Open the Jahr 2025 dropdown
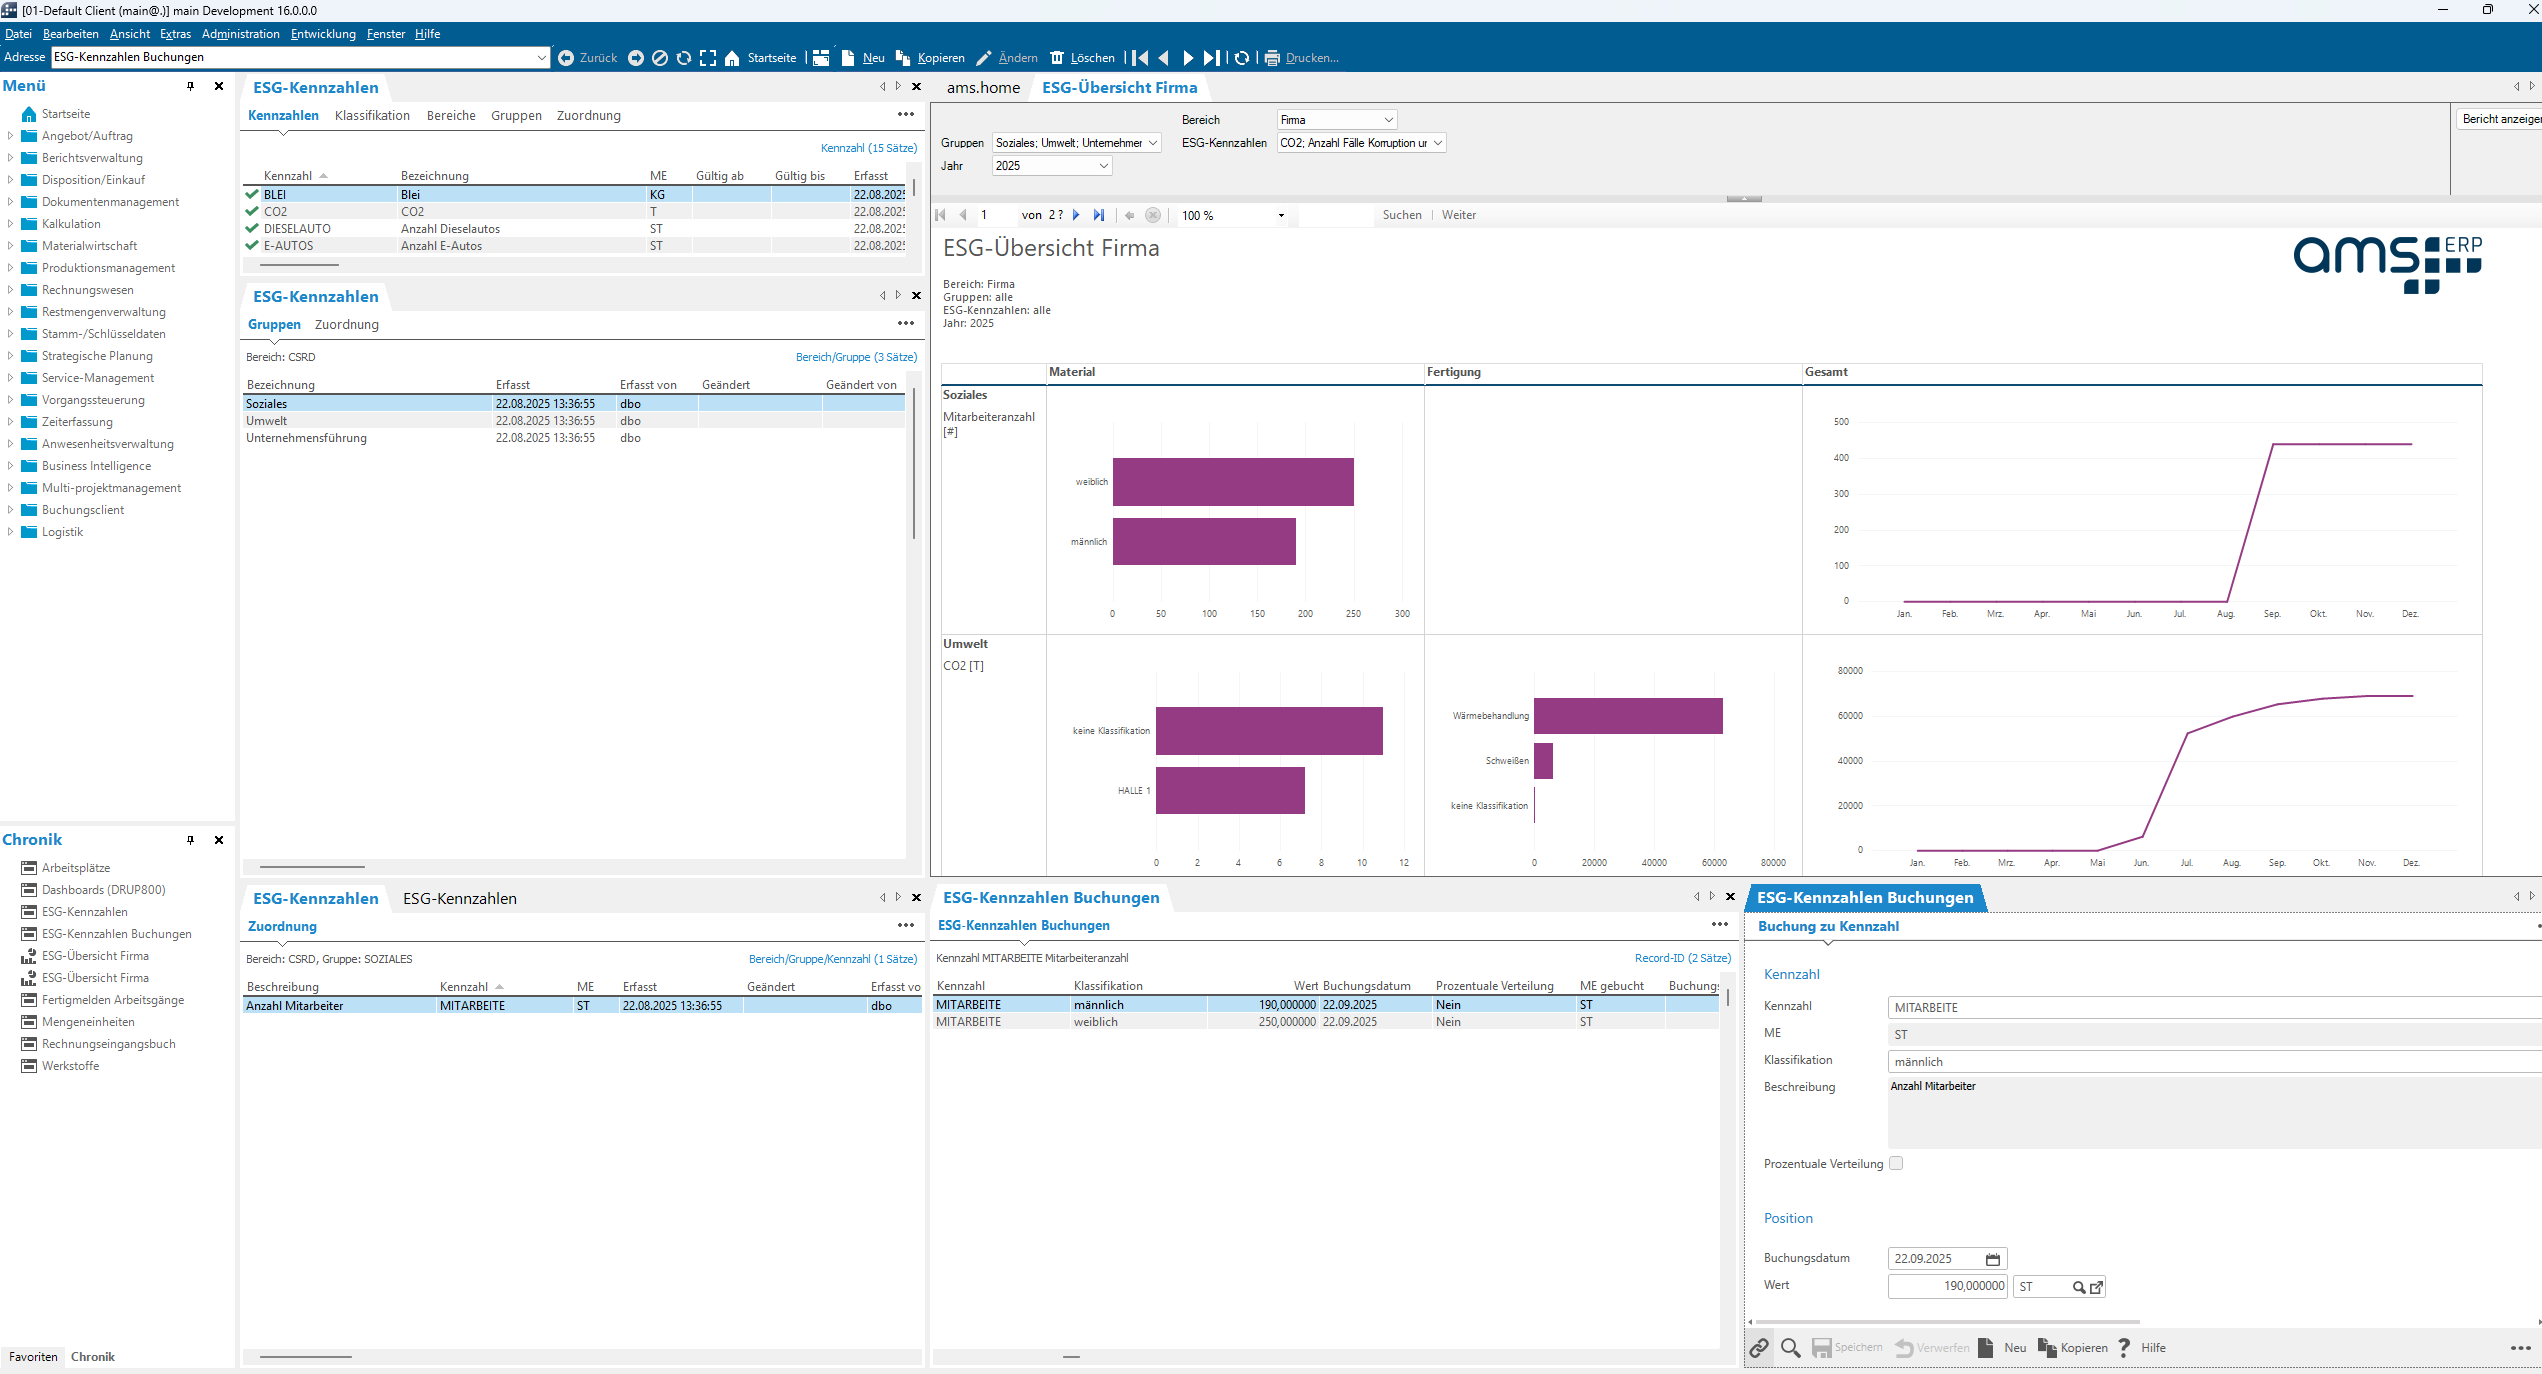Viewport: 2542px width, 1374px height. click(x=1104, y=166)
